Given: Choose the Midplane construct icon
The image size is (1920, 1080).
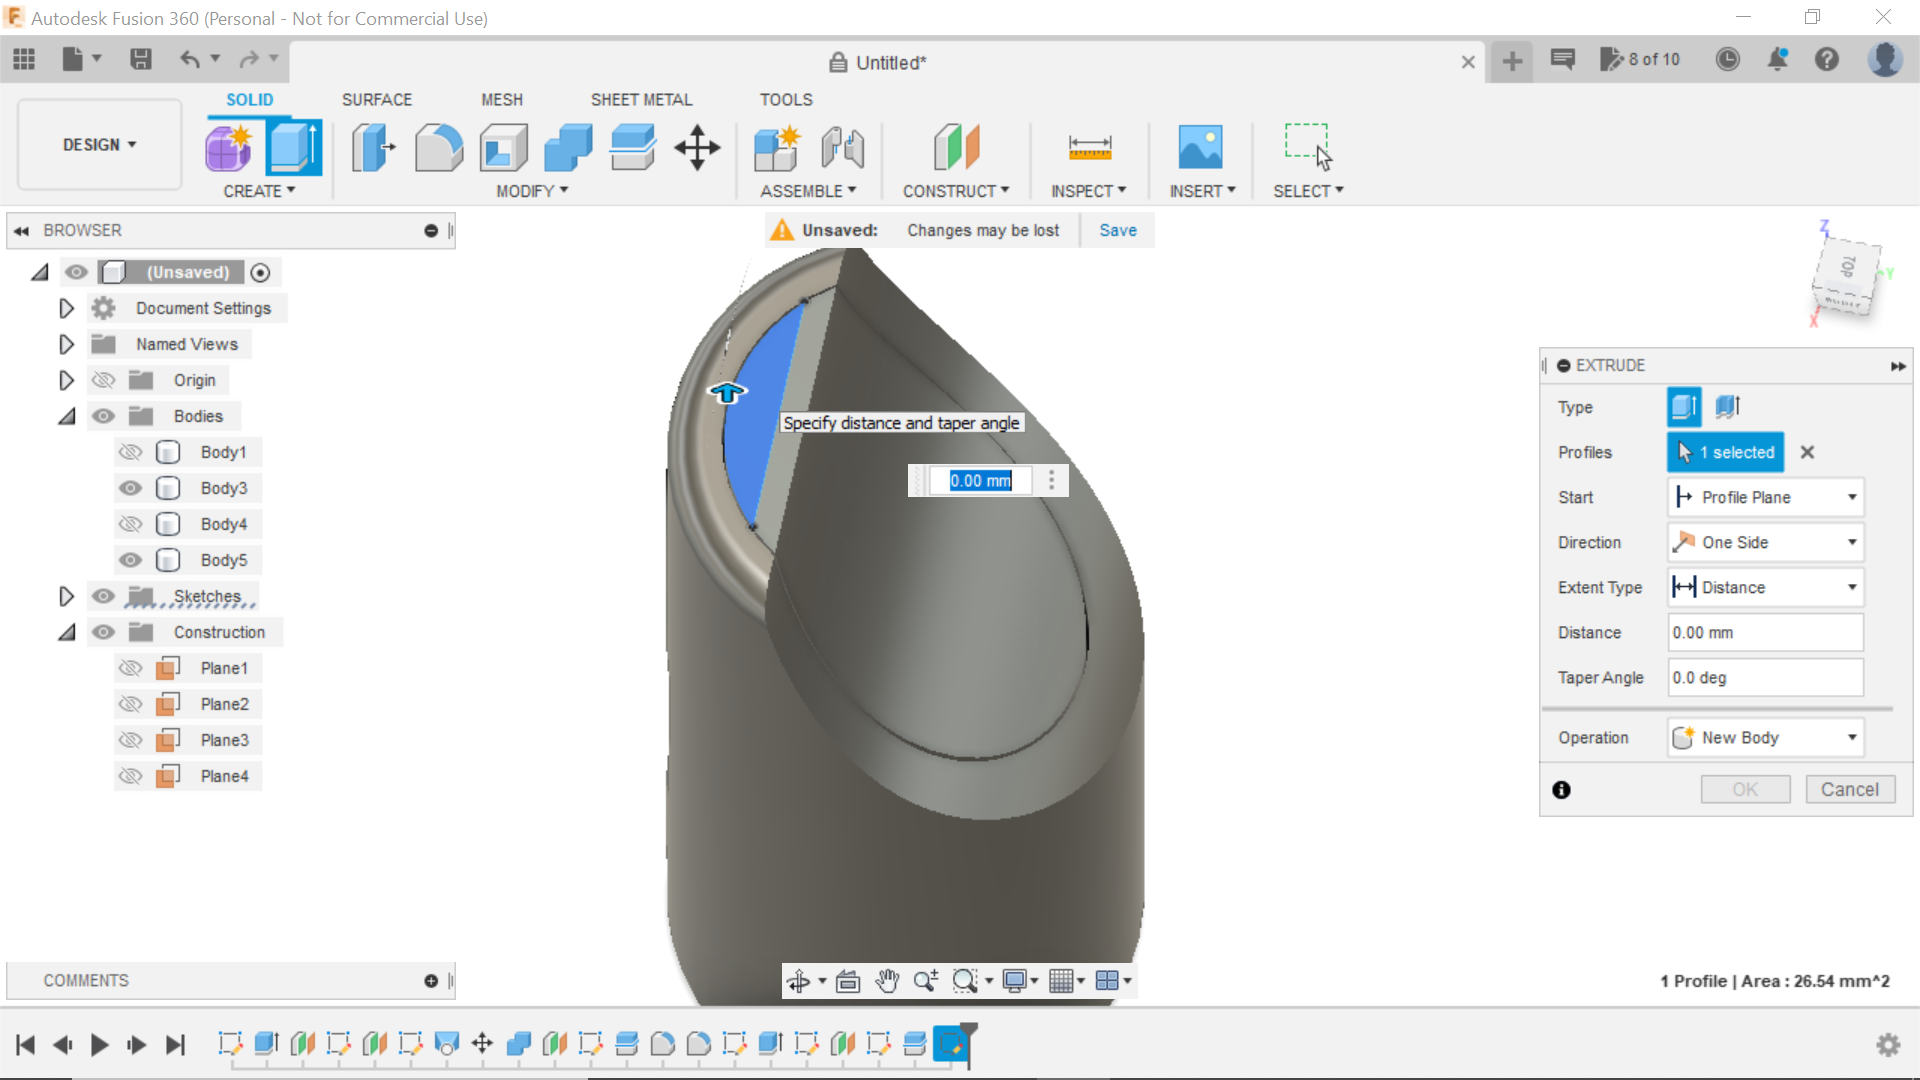Looking at the screenshot, I should (x=956, y=148).
